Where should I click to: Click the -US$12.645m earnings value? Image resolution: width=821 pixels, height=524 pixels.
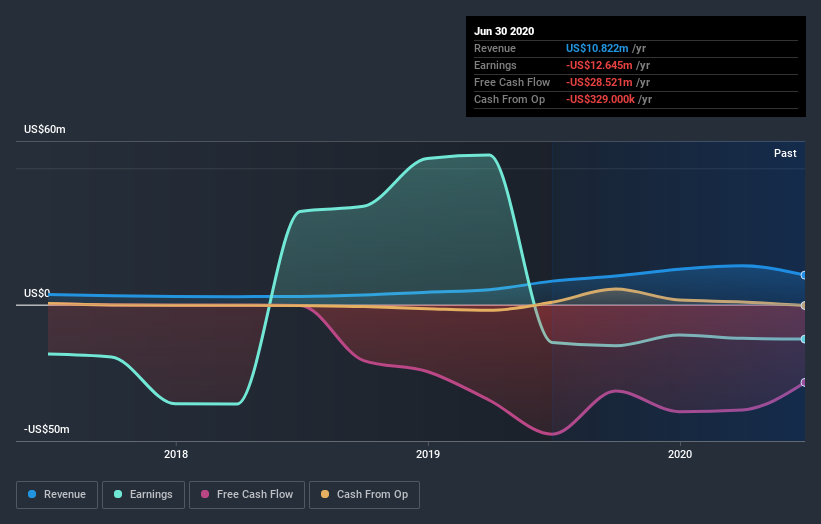click(599, 65)
